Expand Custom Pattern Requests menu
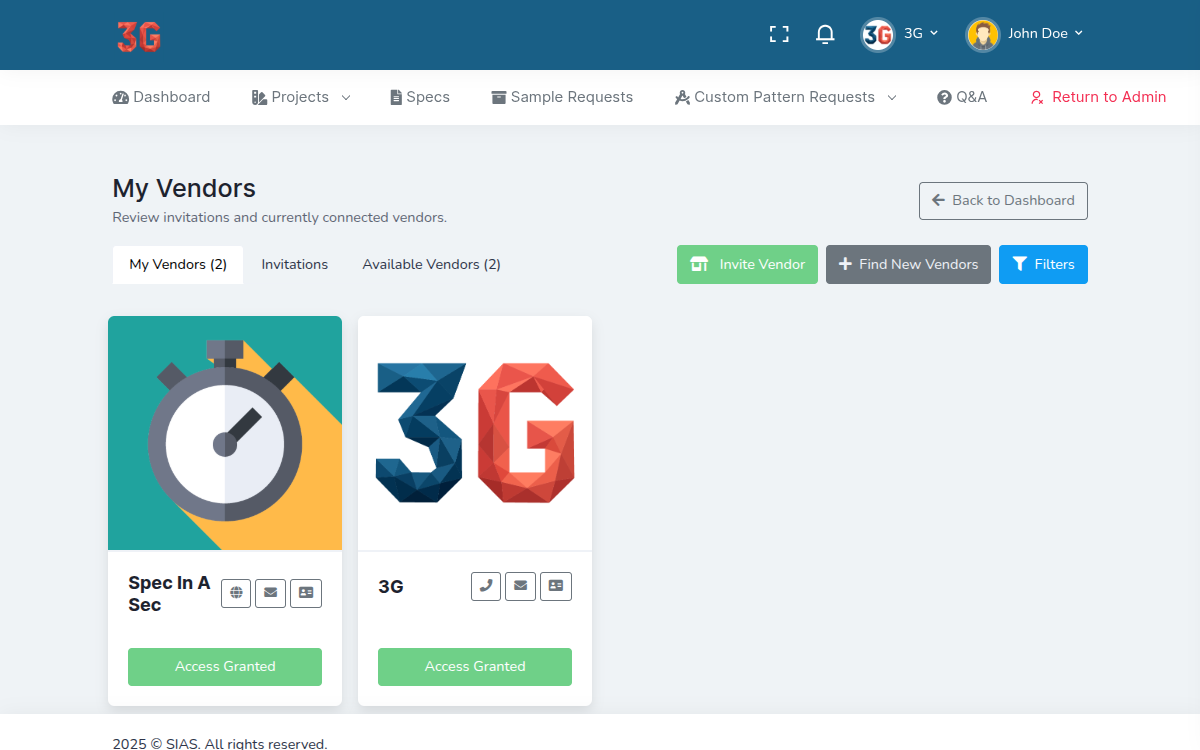This screenshot has width=1200, height=750. pyautogui.click(x=785, y=97)
